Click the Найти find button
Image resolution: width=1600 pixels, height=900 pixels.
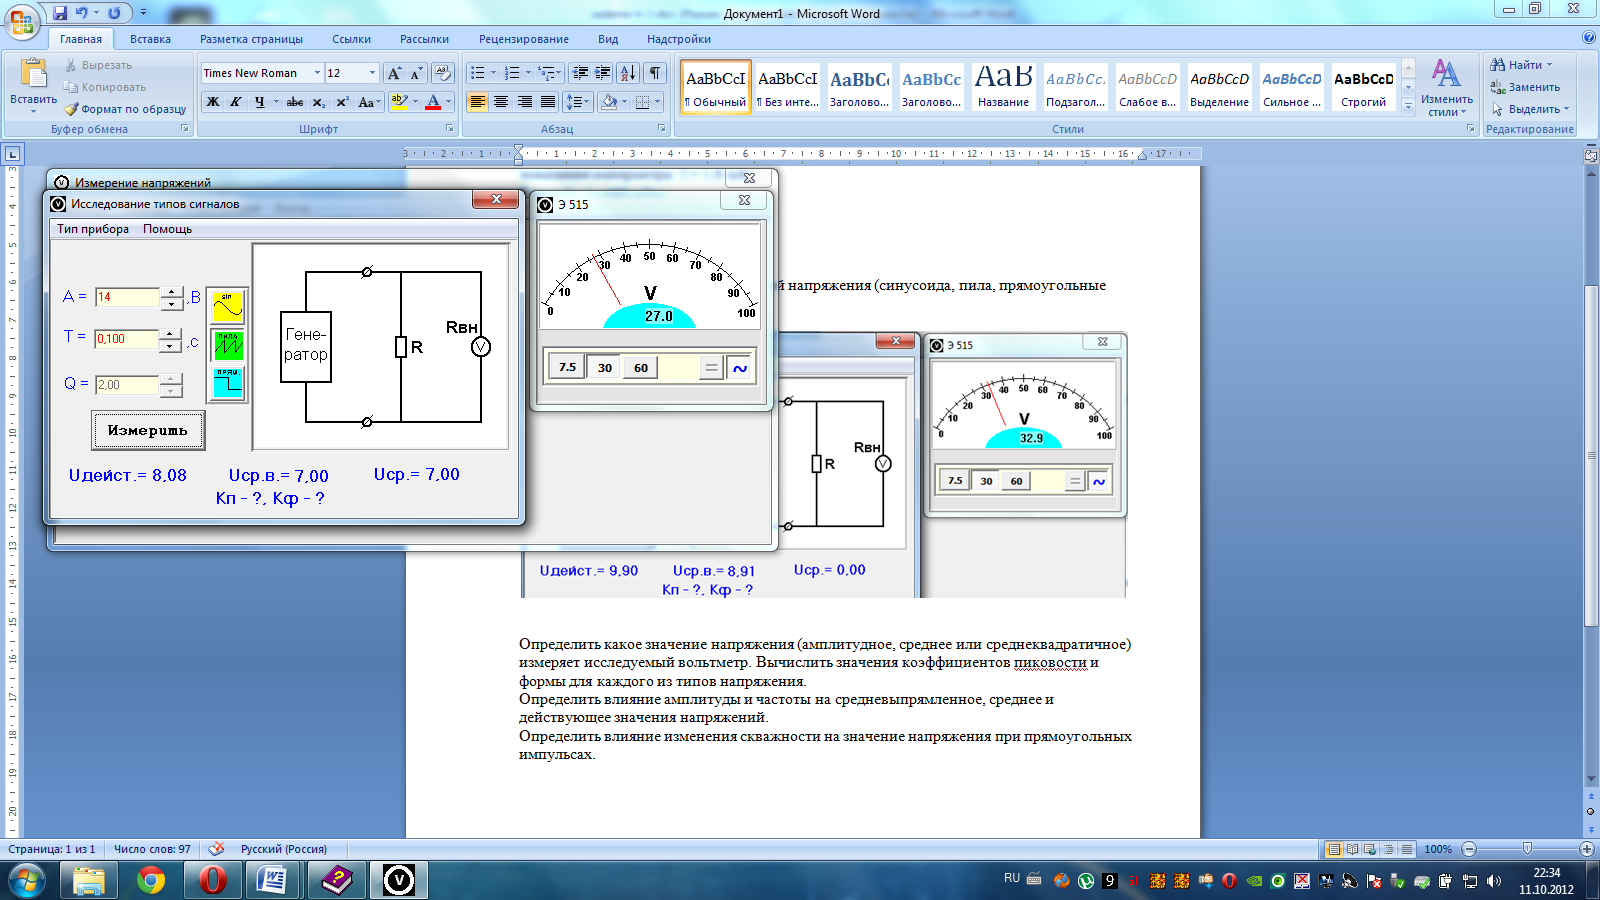pyautogui.click(x=1521, y=65)
